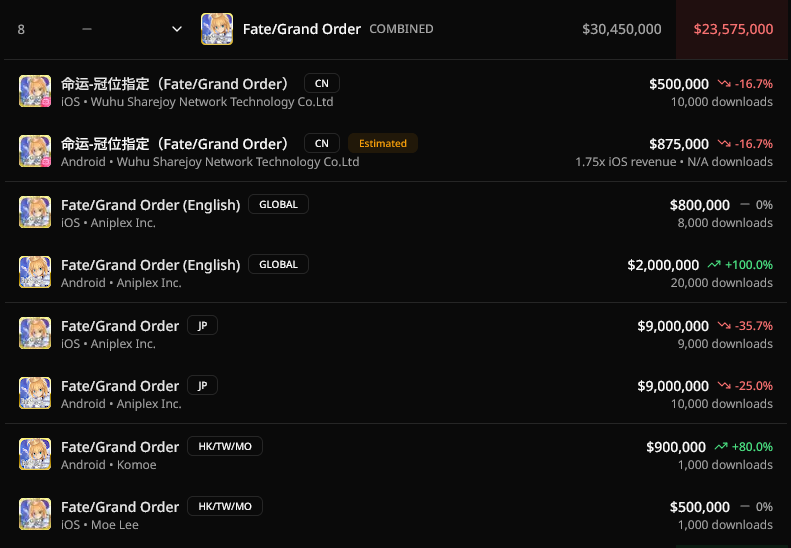Click the HK/TW/MO badge on the Moe Lee row
Viewport: 791px width, 548px height.
225,507
